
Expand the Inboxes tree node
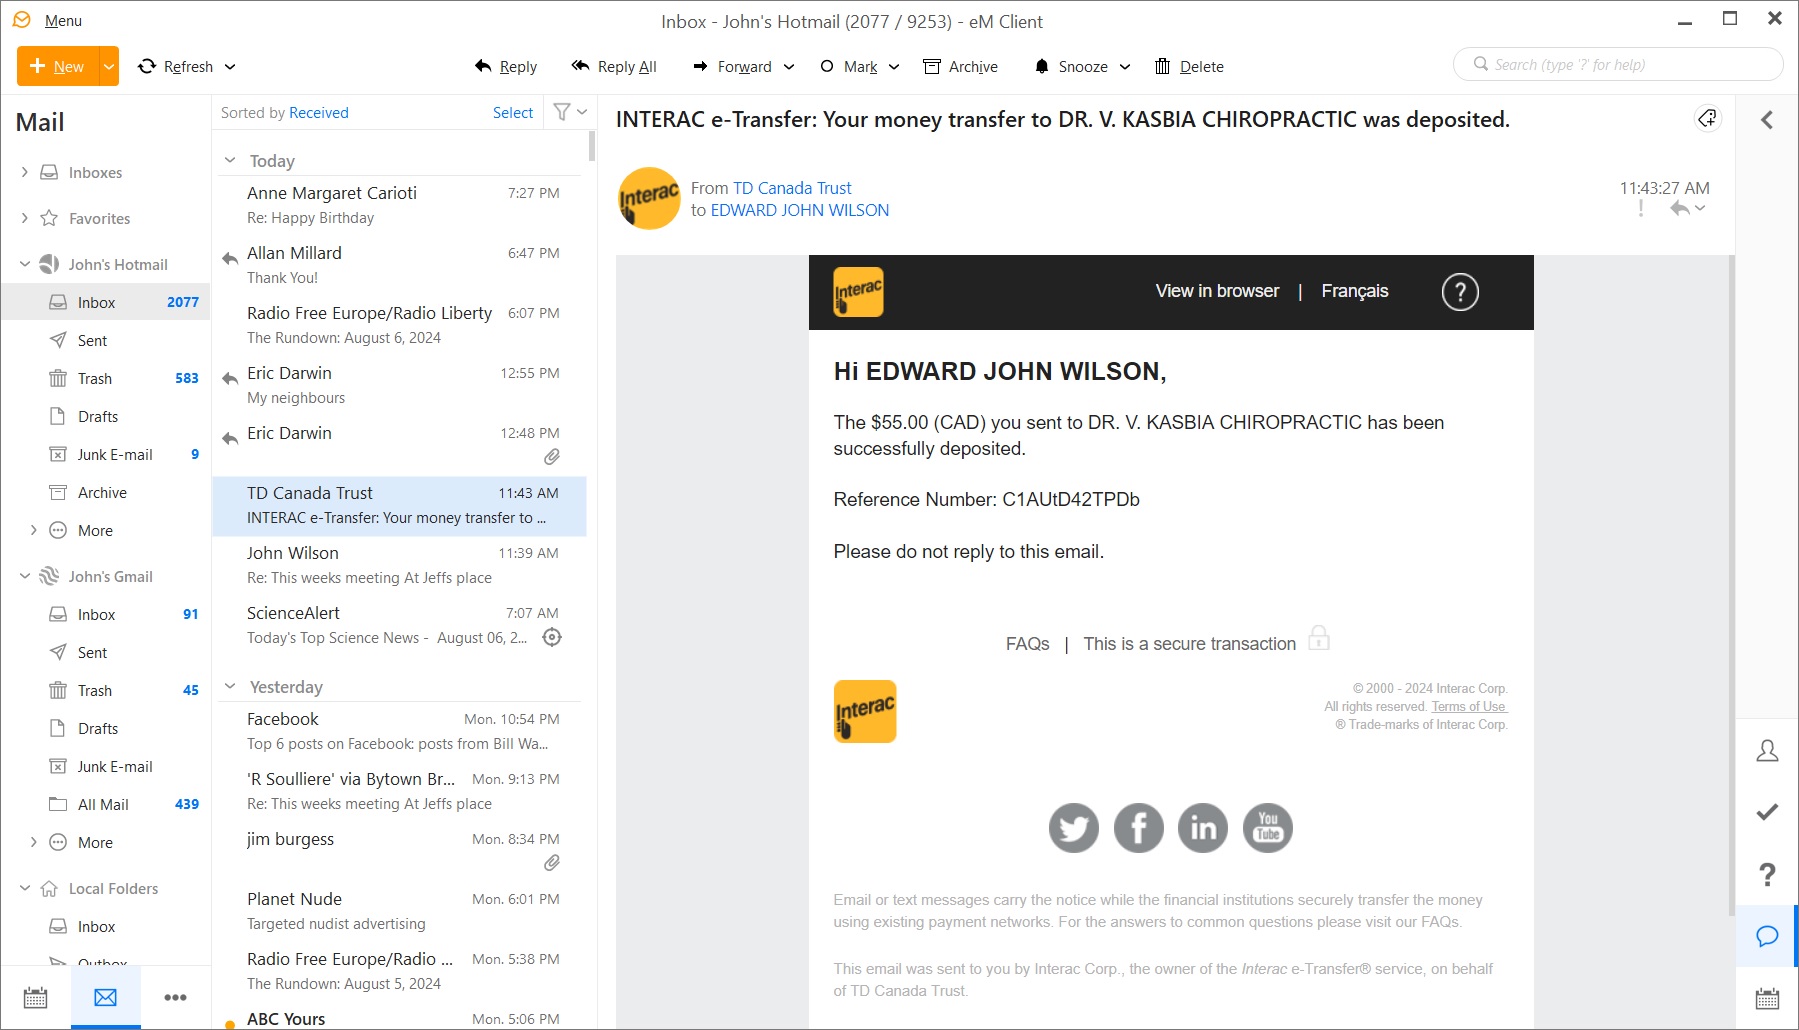point(25,172)
